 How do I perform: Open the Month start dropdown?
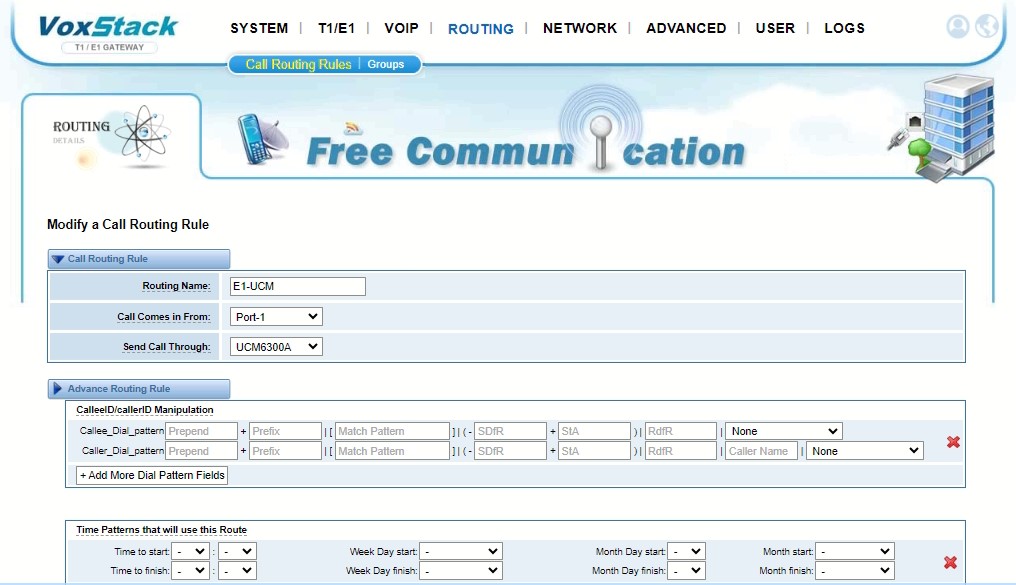point(854,551)
